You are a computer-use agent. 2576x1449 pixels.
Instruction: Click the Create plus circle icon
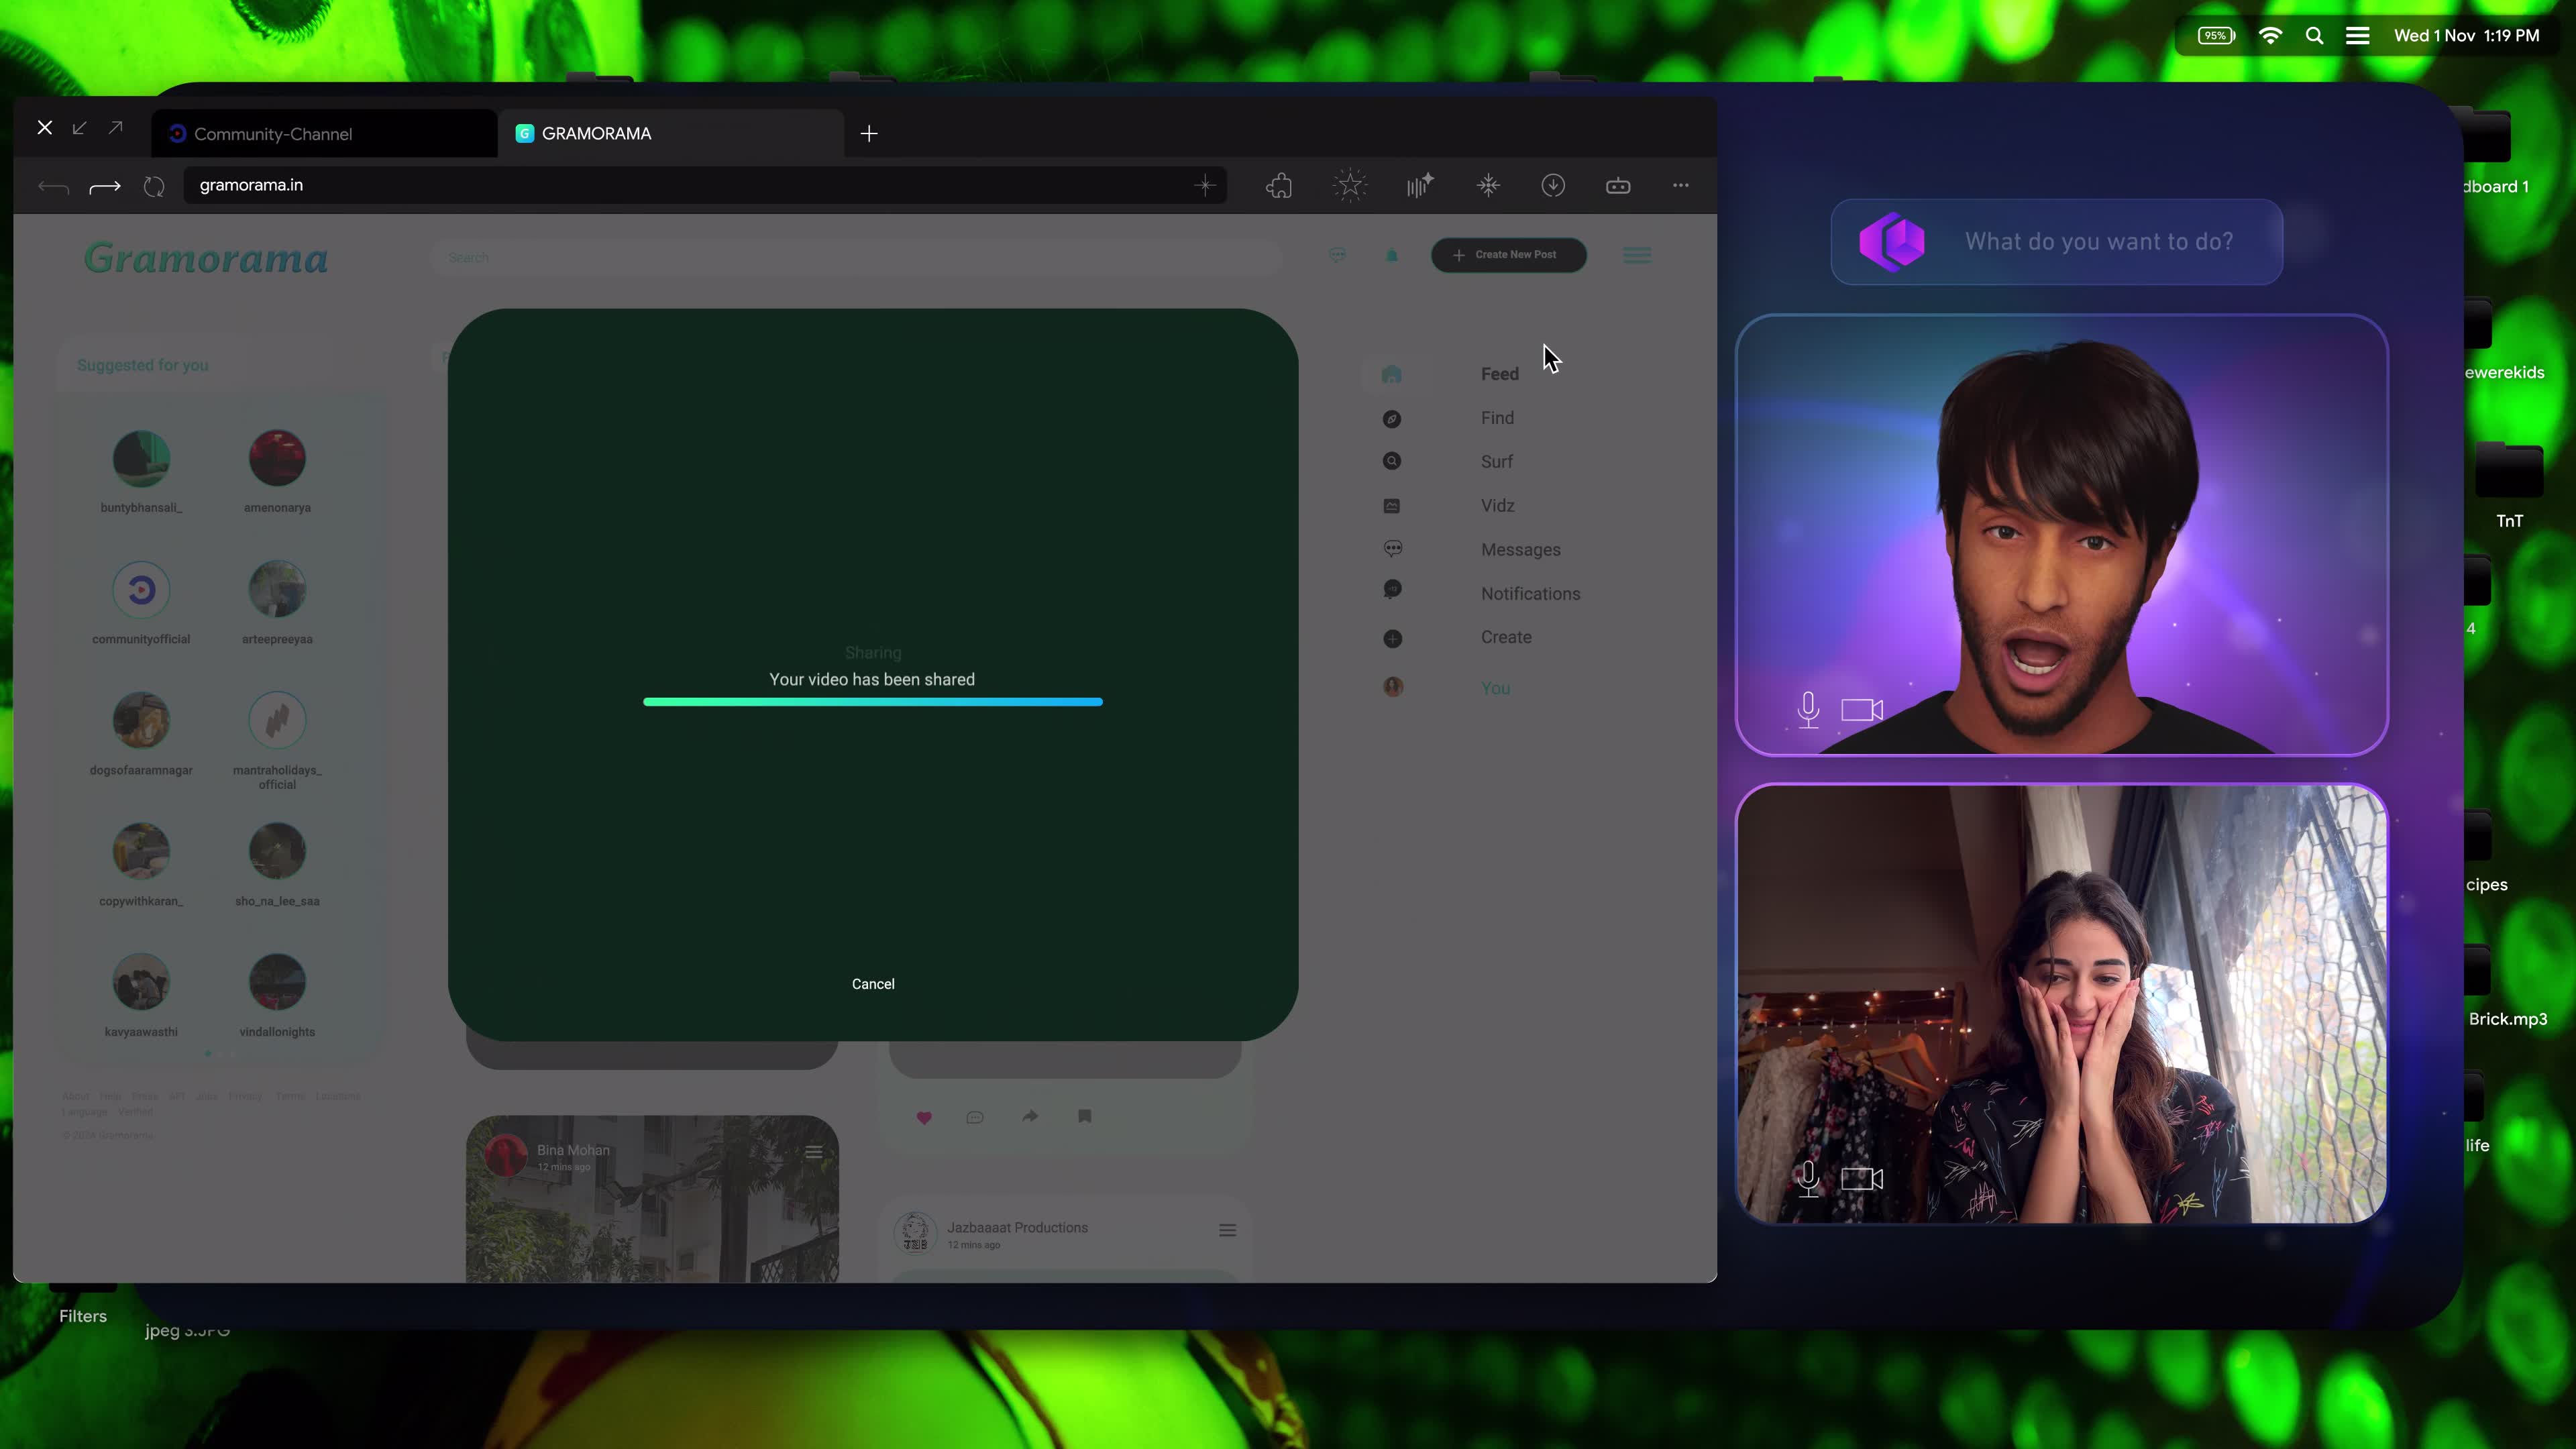tap(1392, 639)
